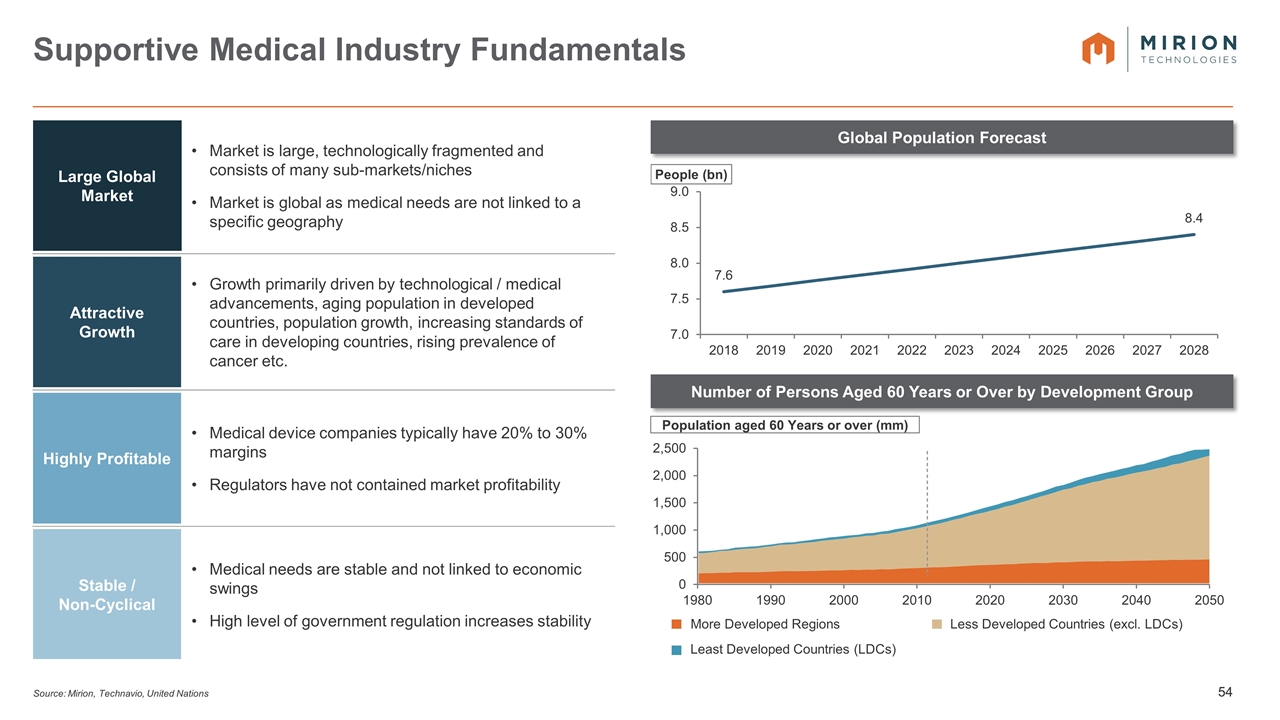Viewport: 1280px width, 720px height.
Task: Click the Less Developed Countries (excl. LDCs) legend text
Action: point(1066,624)
